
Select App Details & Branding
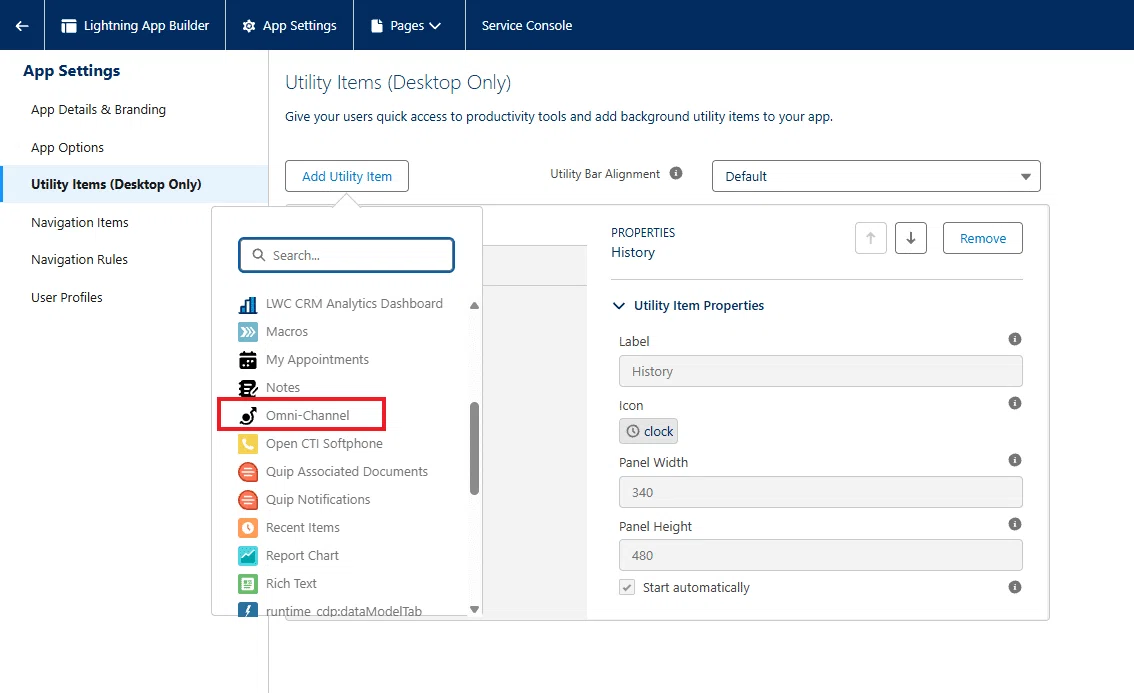click(98, 109)
